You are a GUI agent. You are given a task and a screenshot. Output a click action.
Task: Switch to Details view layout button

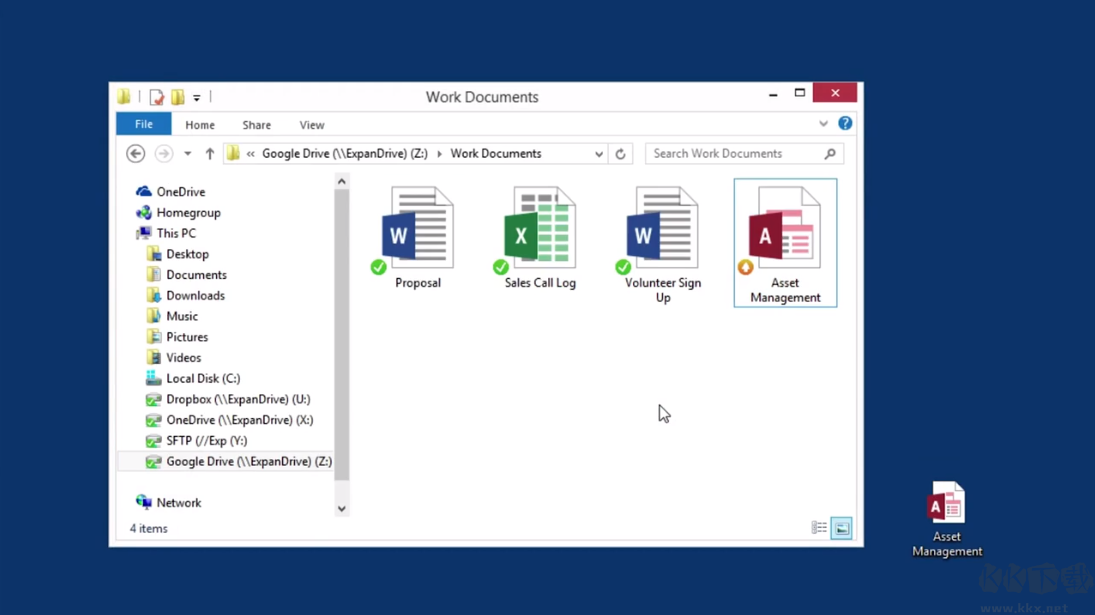[819, 528]
